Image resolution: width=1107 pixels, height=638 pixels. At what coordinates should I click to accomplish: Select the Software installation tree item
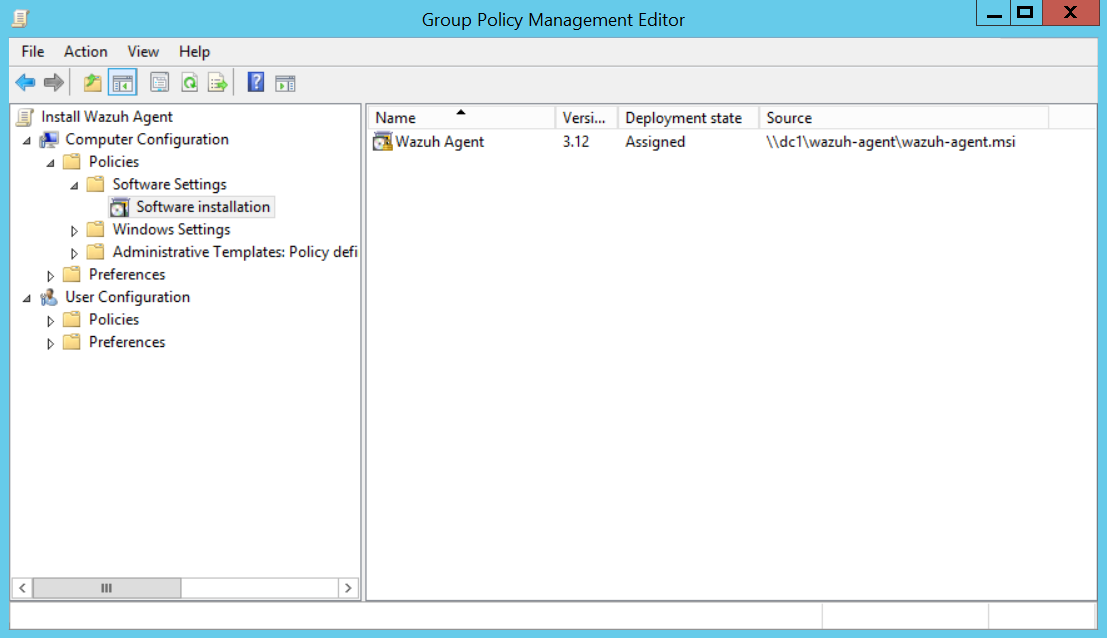[x=203, y=207]
